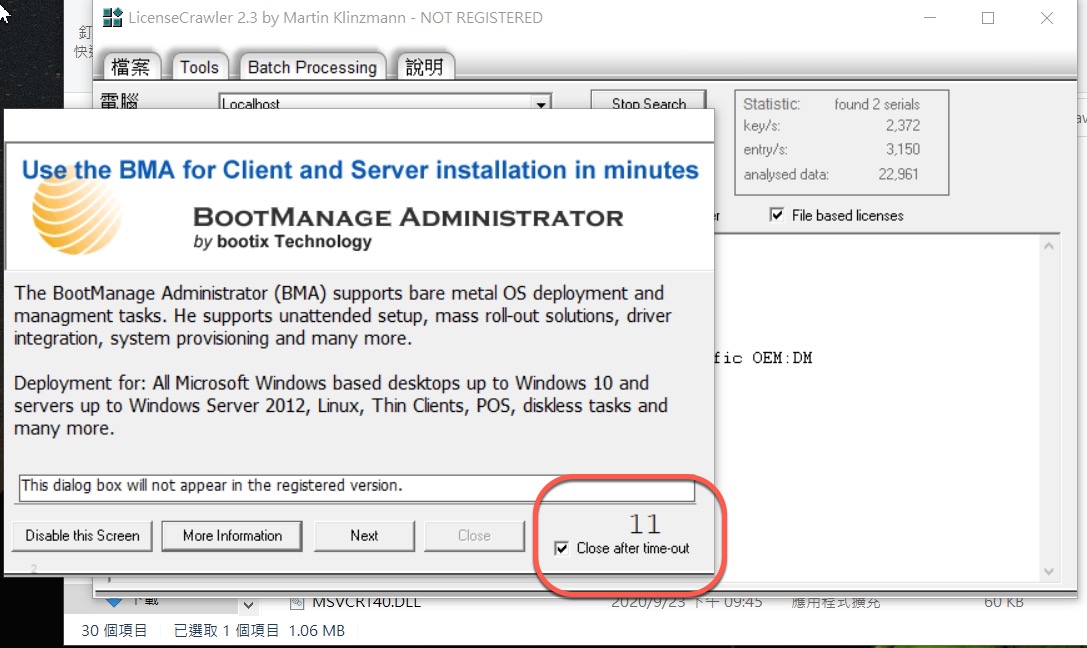Image resolution: width=1087 pixels, height=648 pixels.
Task: Click the '已選取 1 個項目 1.06 MB' status text
Action: point(259,631)
